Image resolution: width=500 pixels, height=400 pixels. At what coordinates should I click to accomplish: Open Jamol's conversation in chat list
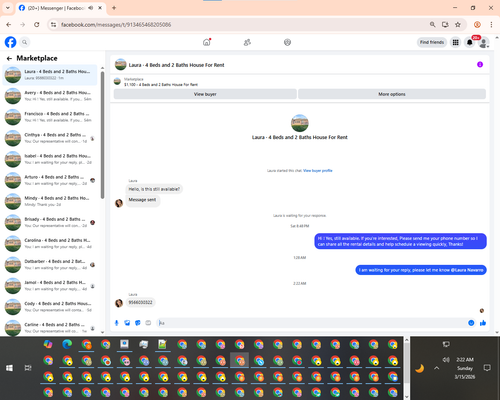point(50,286)
